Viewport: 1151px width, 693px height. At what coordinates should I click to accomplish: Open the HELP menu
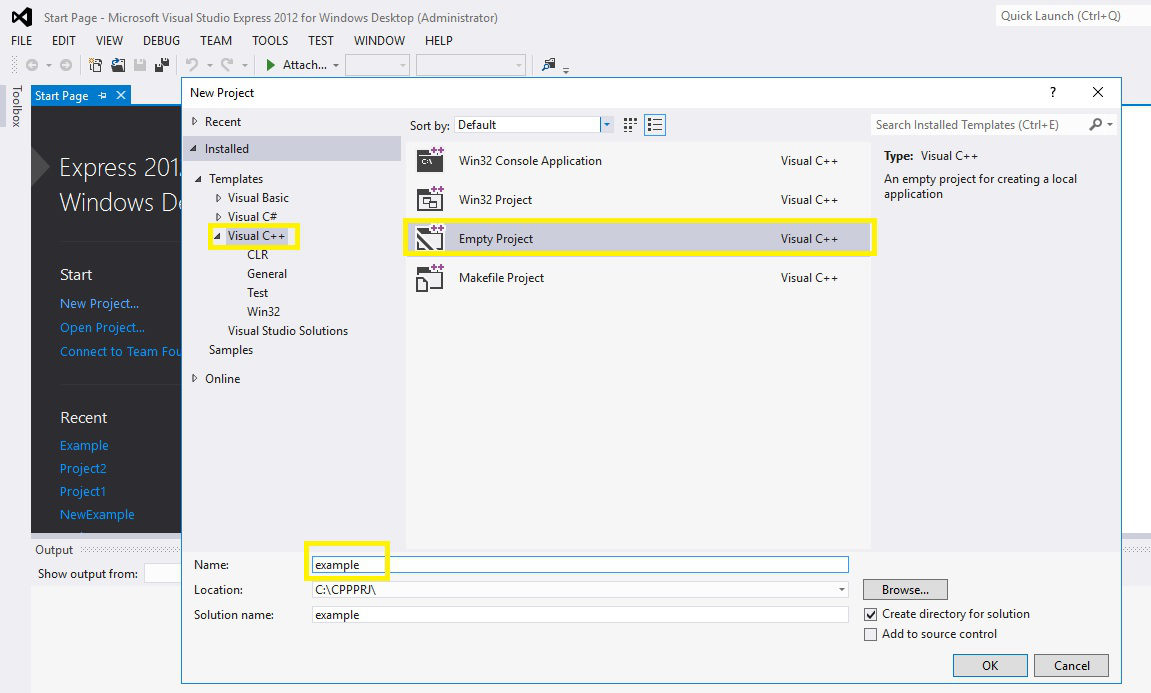pyautogui.click(x=439, y=40)
